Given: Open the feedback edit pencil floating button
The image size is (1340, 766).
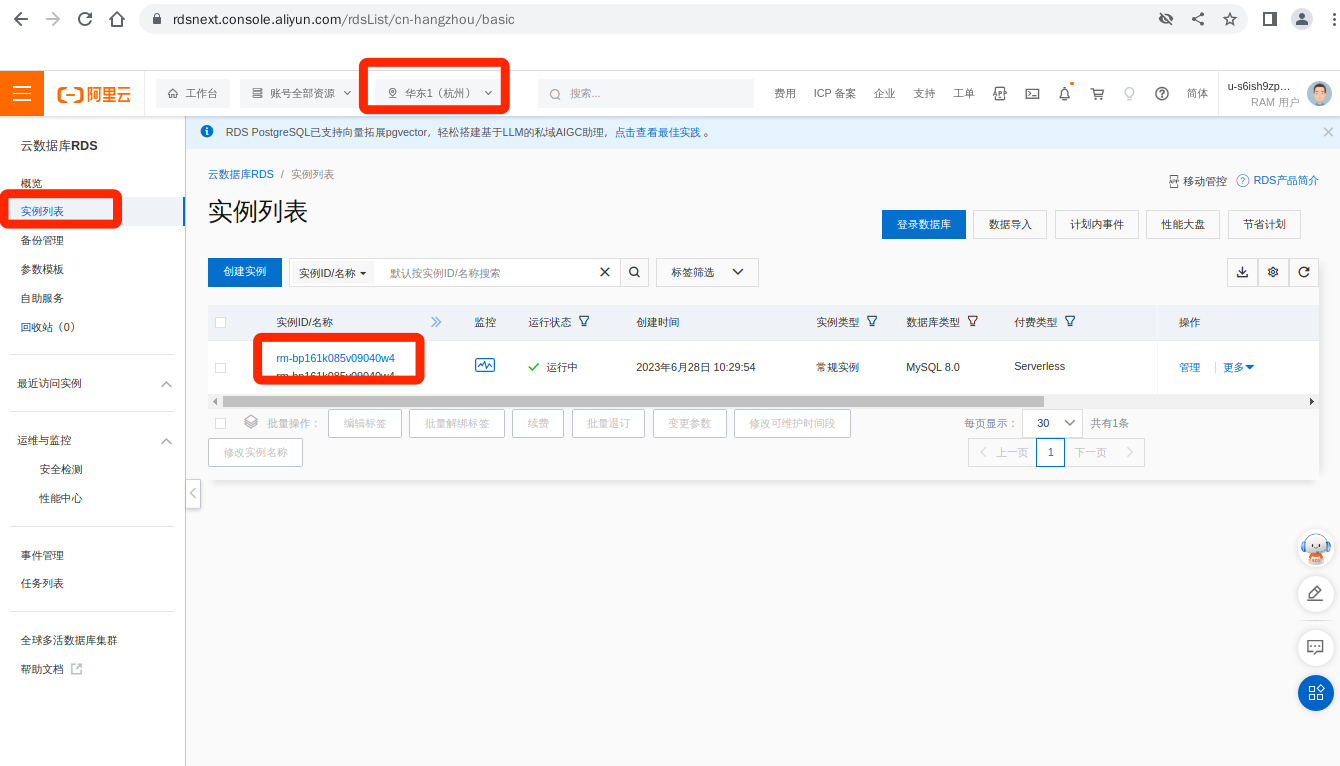Looking at the screenshot, I should 1316,593.
